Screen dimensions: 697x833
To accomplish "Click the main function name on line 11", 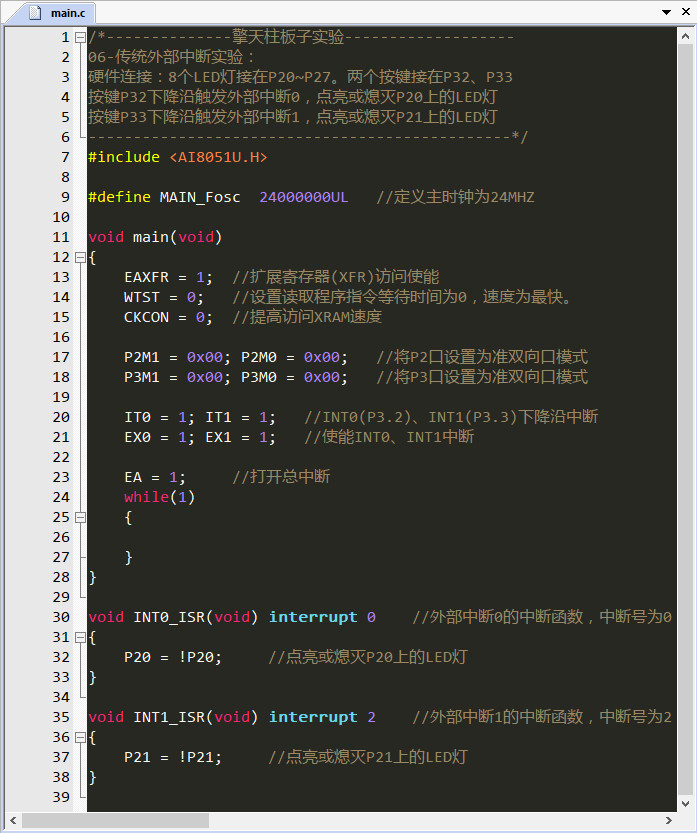I will pos(150,237).
